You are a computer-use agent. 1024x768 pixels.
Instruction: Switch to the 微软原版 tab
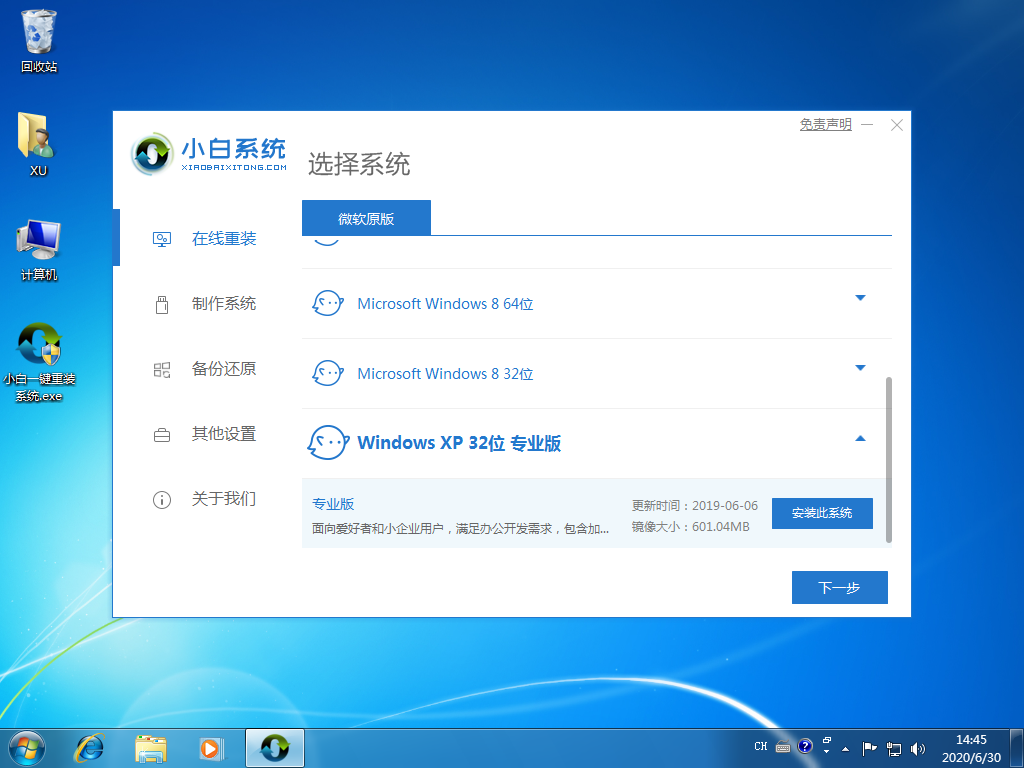[366, 217]
